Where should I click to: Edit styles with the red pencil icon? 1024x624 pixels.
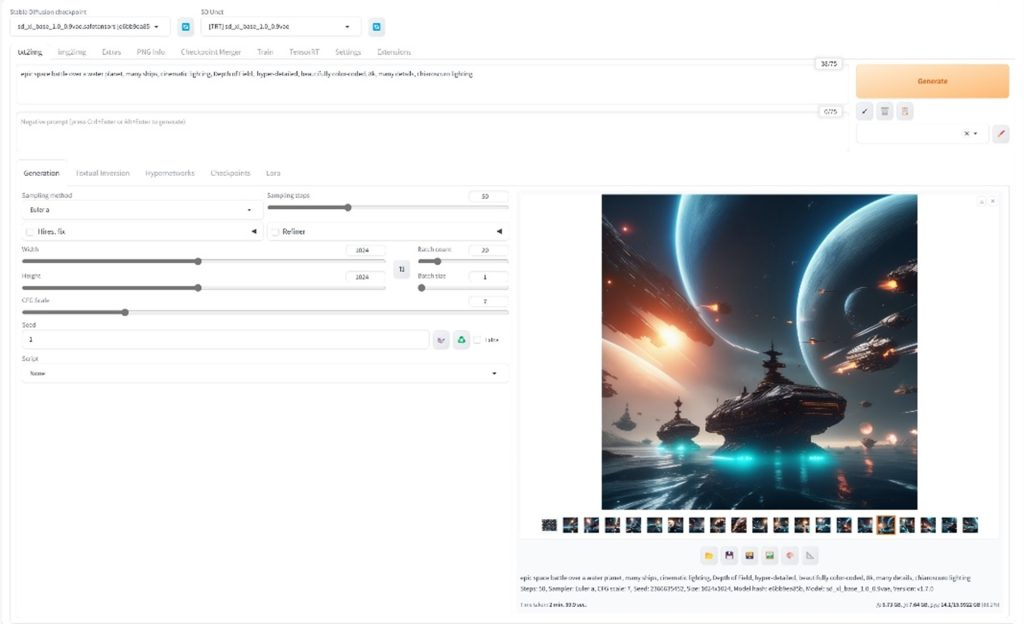click(1000, 133)
